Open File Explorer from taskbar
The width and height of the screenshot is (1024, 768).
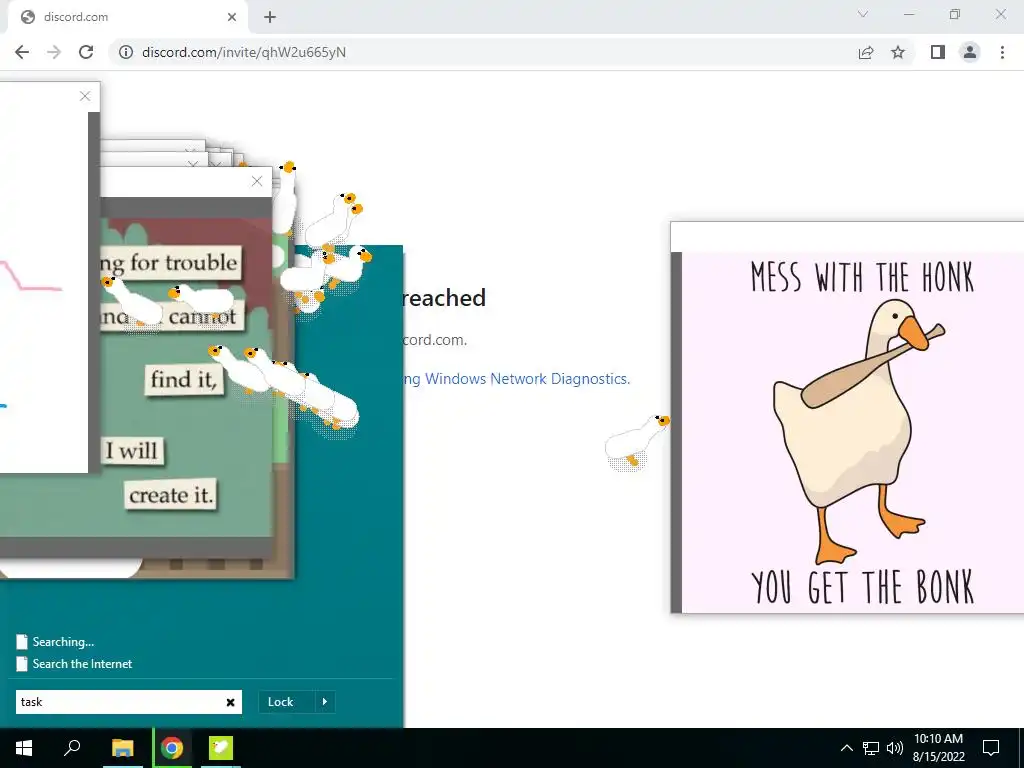tap(122, 748)
